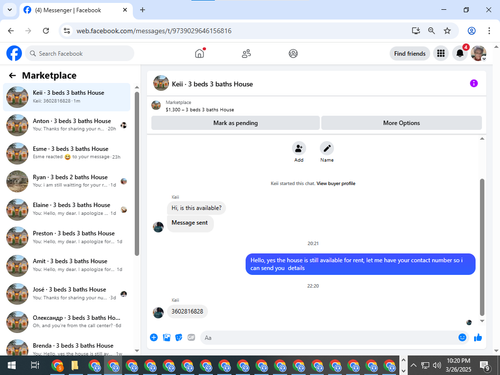Click the blue reply message bubble
The image size is (500, 375).
tap(360, 264)
